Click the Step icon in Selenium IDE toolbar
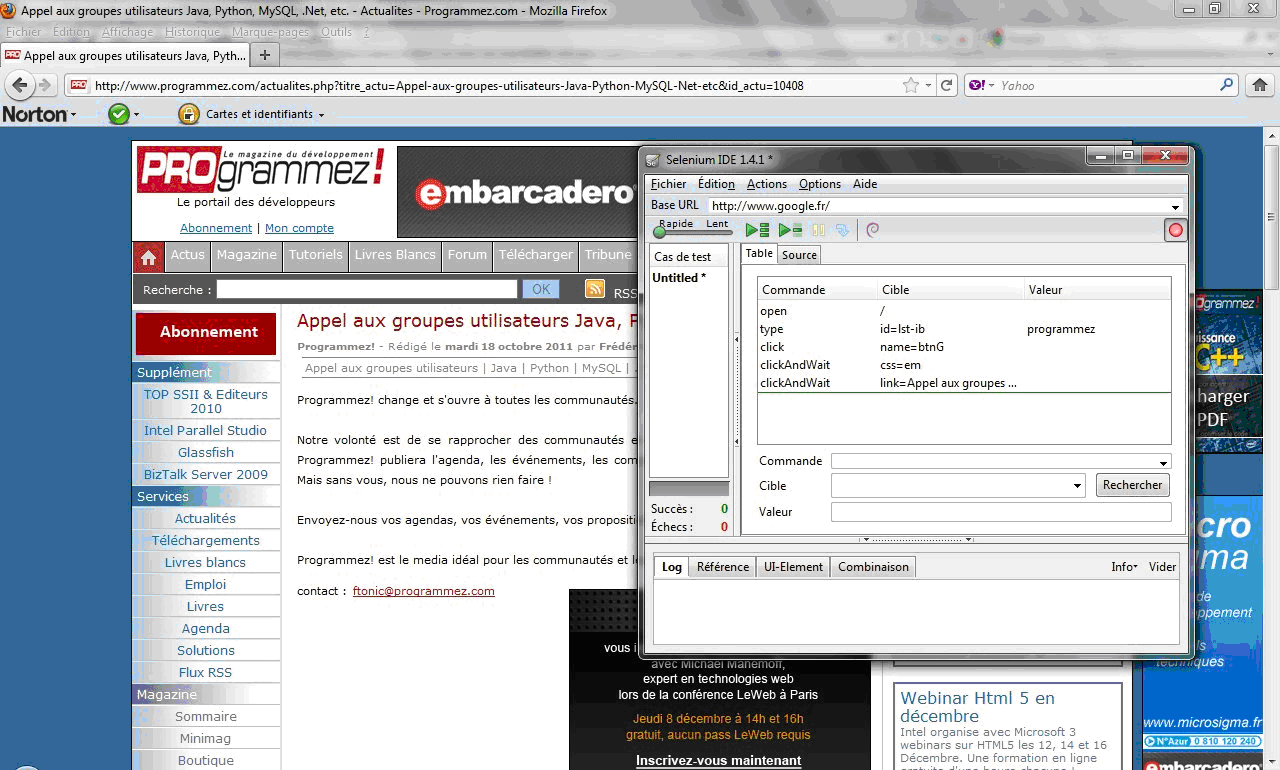This screenshot has width=1280, height=770. coord(842,230)
